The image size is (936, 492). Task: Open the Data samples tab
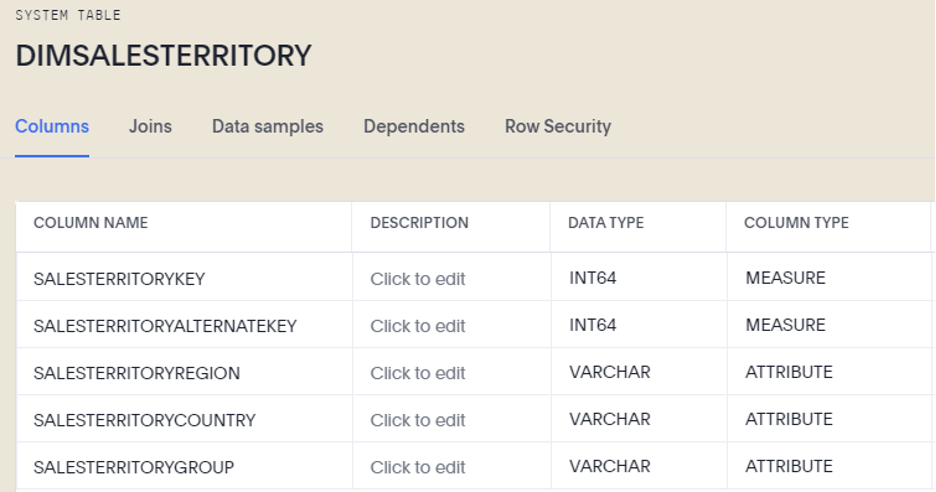pyautogui.click(x=267, y=127)
